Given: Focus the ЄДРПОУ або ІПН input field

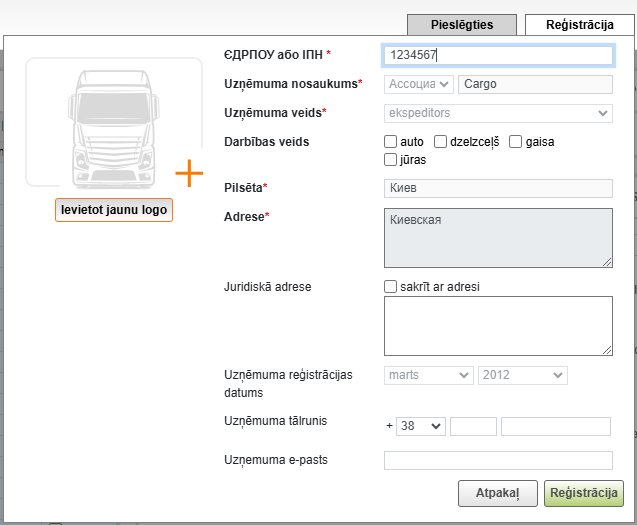Looking at the screenshot, I should [x=497, y=56].
